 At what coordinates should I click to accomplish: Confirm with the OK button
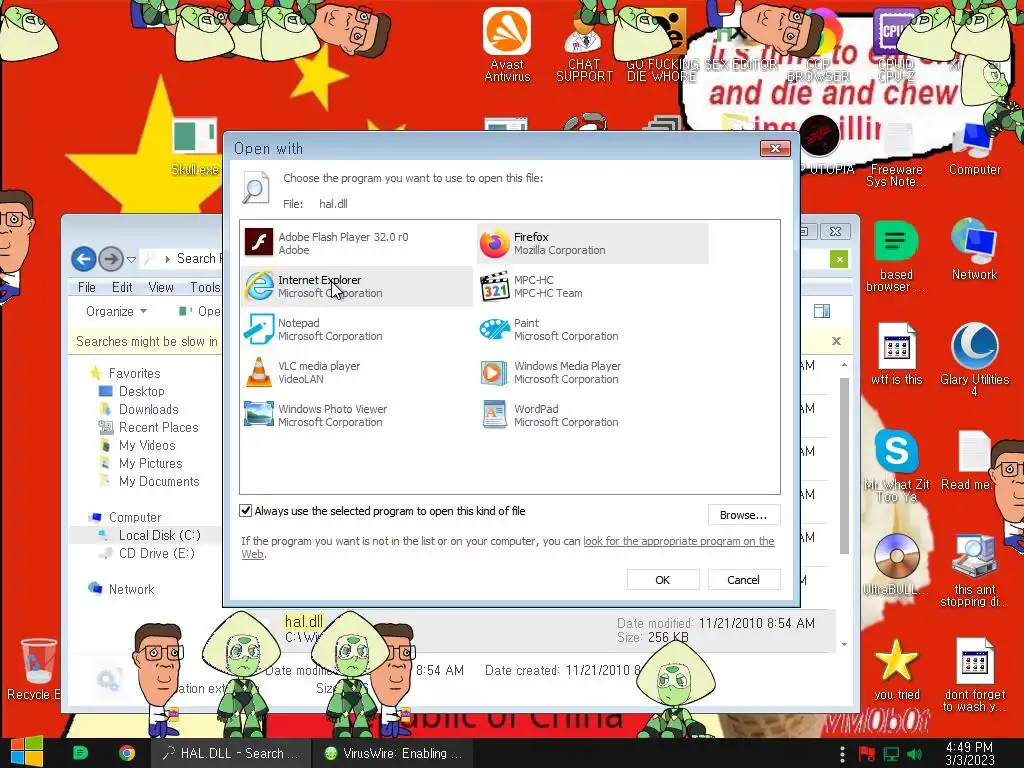coord(663,580)
